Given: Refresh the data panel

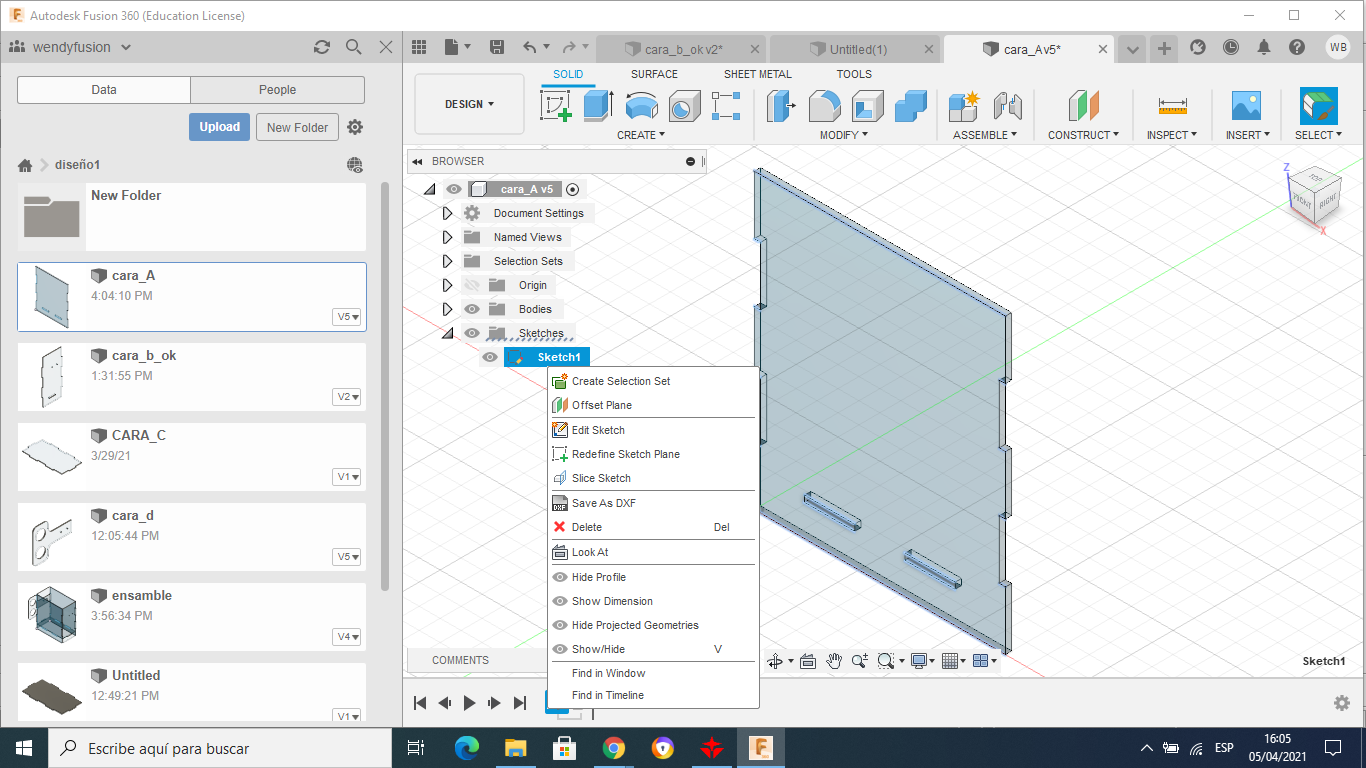Looking at the screenshot, I should click(x=322, y=47).
